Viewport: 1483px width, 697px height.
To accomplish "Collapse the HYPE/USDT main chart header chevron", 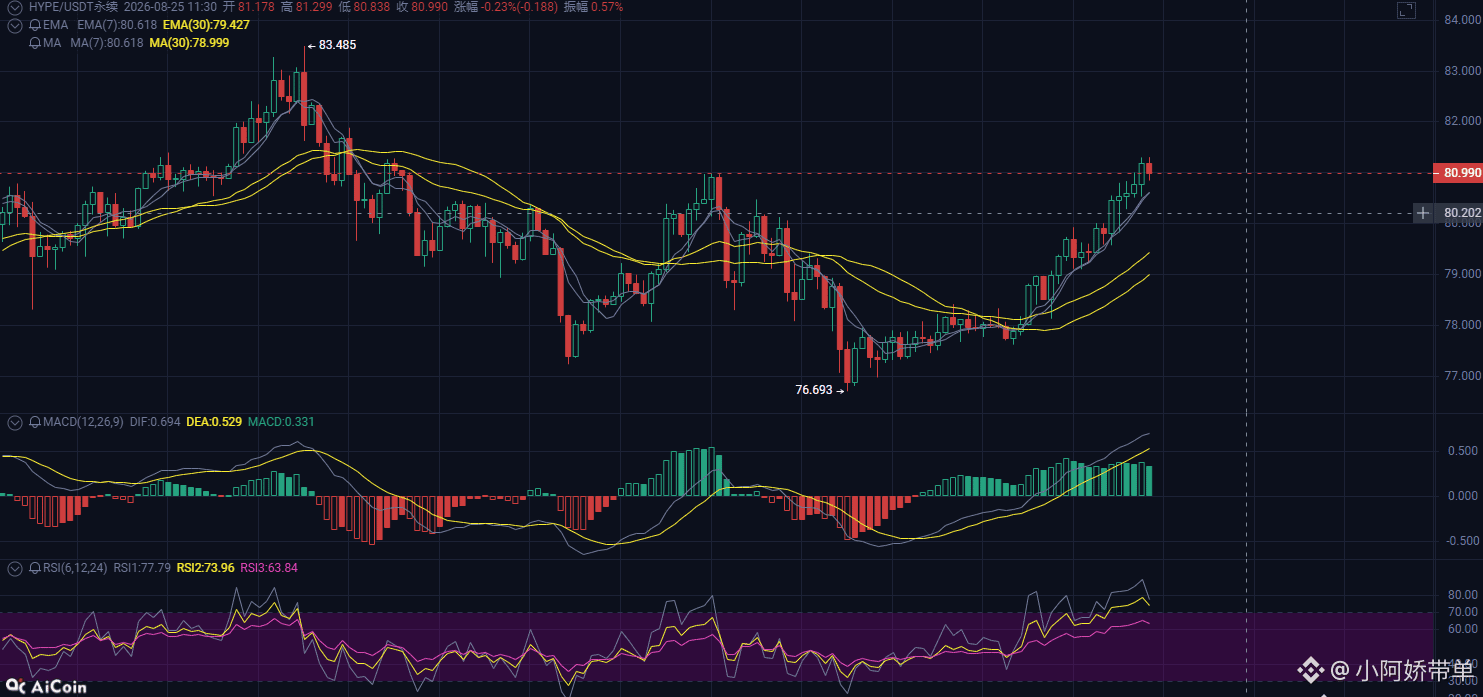I will [x=14, y=7].
